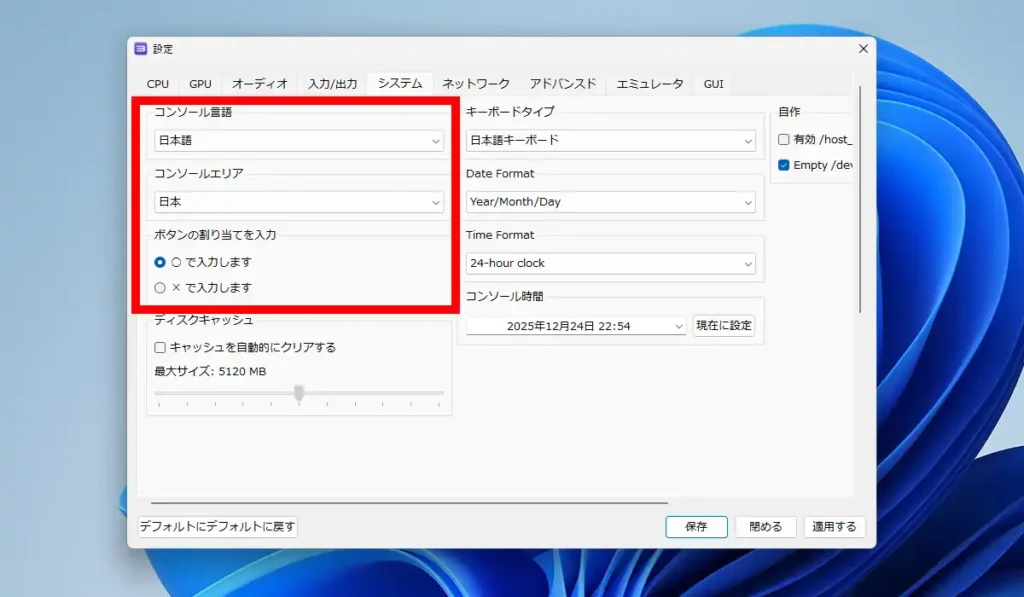Check the 有効 /host checkbox
The width and height of the screenshot is (1024, 597).
[783, 141]
